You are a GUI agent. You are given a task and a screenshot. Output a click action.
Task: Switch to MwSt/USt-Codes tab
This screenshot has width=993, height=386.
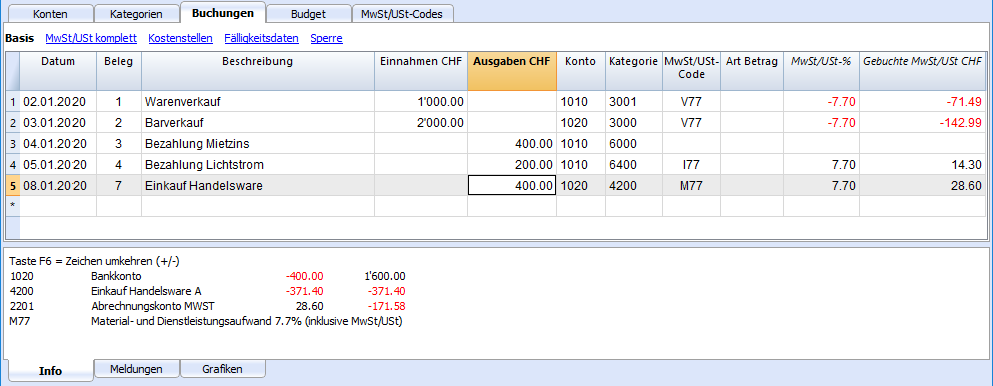(x=403, y=14)
